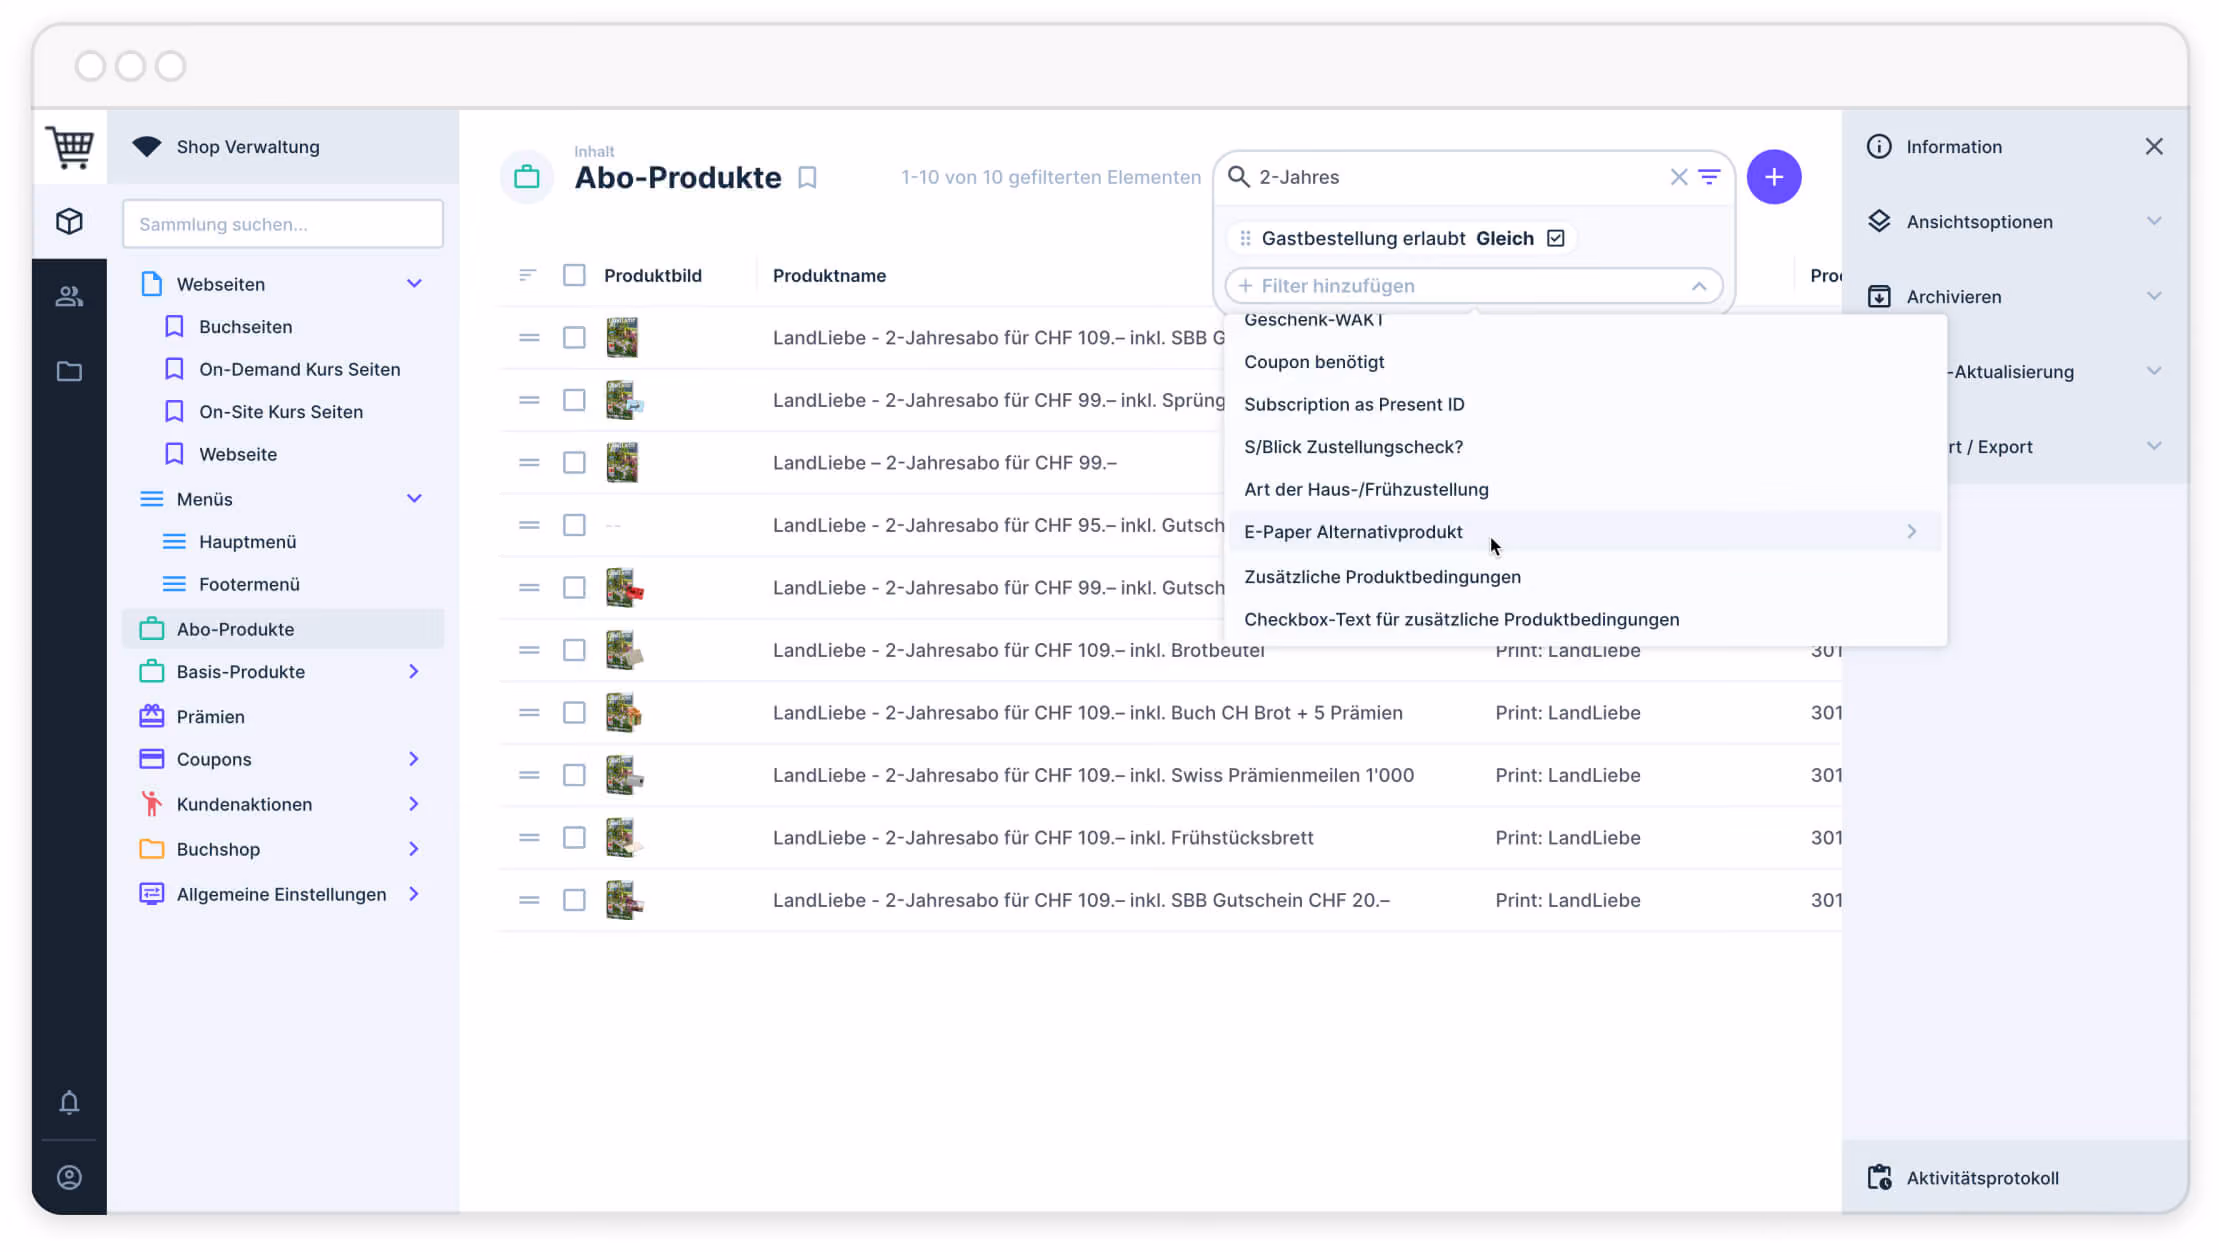
Task: Select Art der Haus-/Frühzustellung filter option
Action: pos(1585,489)
